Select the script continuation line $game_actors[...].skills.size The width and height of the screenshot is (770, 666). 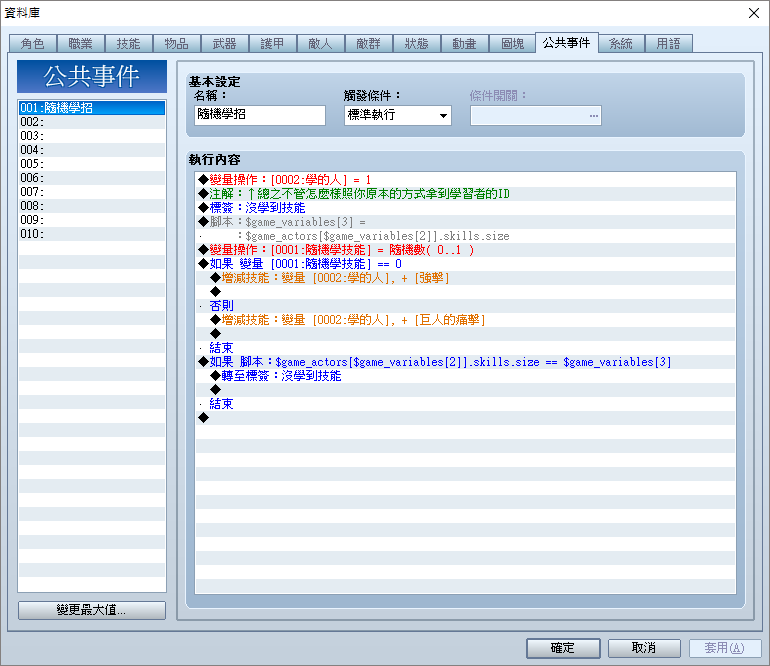466,236
